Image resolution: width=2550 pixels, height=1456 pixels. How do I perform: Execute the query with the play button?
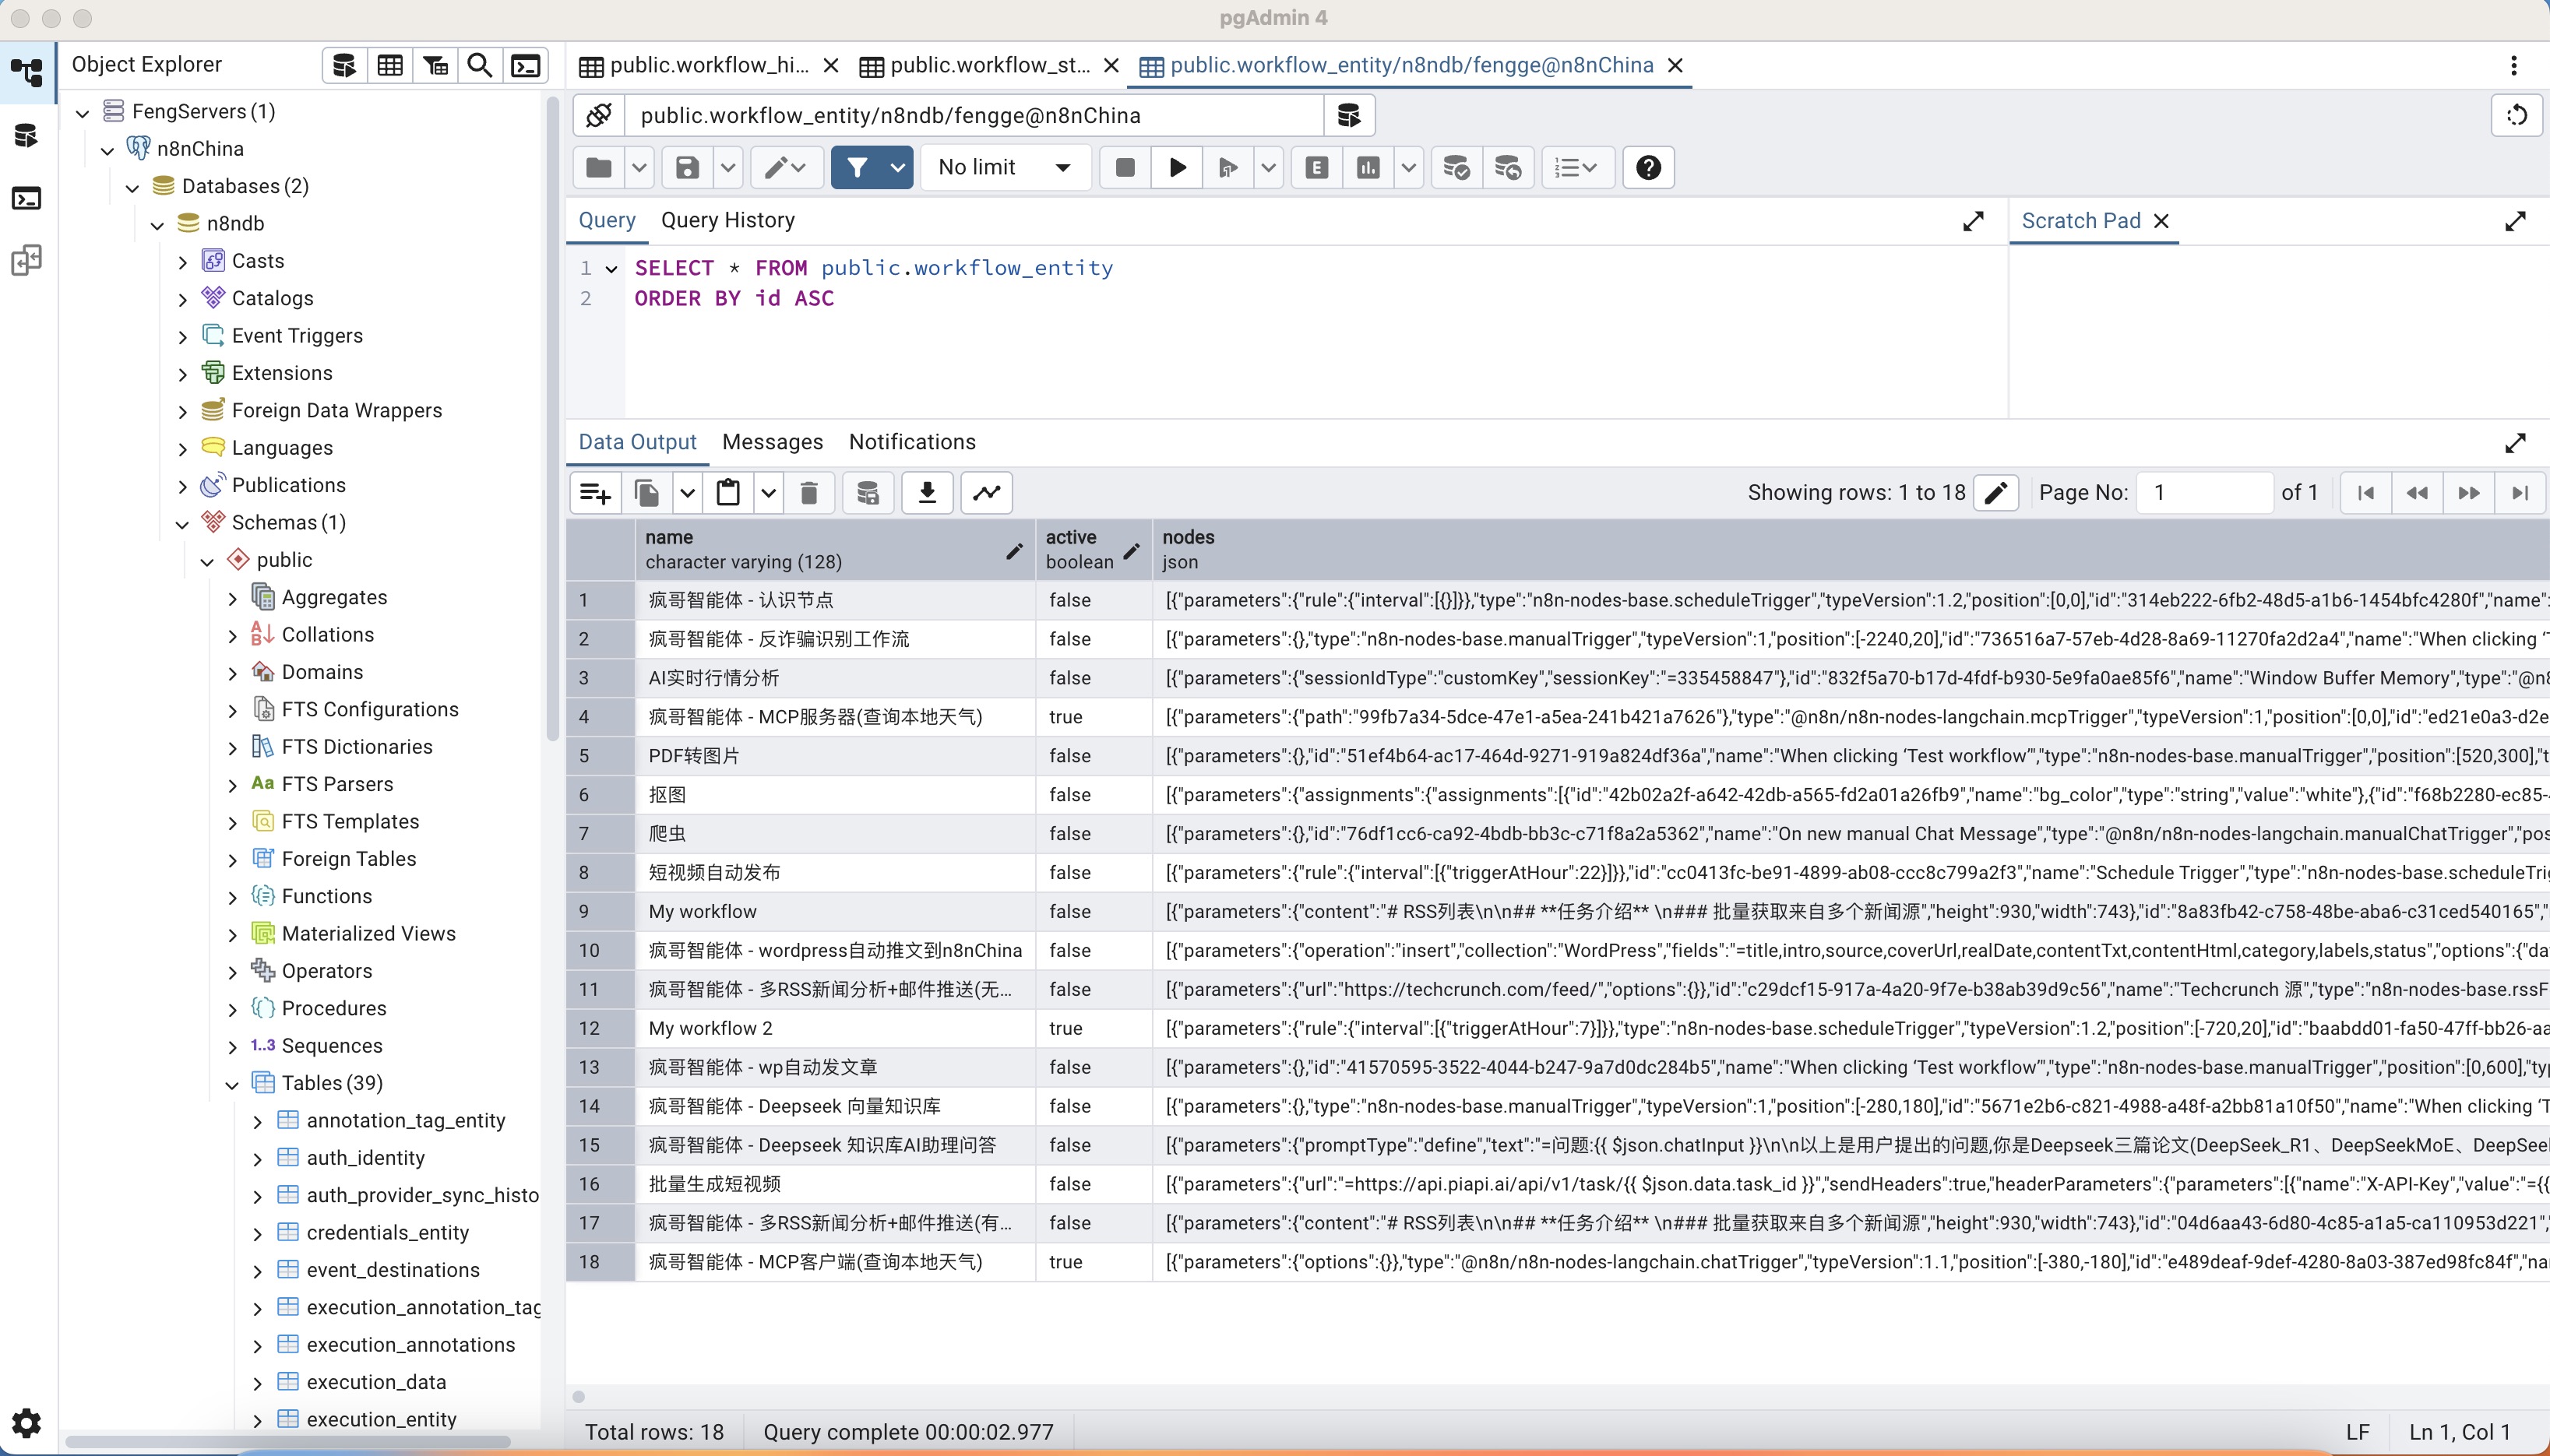(x=1177, y=167)
